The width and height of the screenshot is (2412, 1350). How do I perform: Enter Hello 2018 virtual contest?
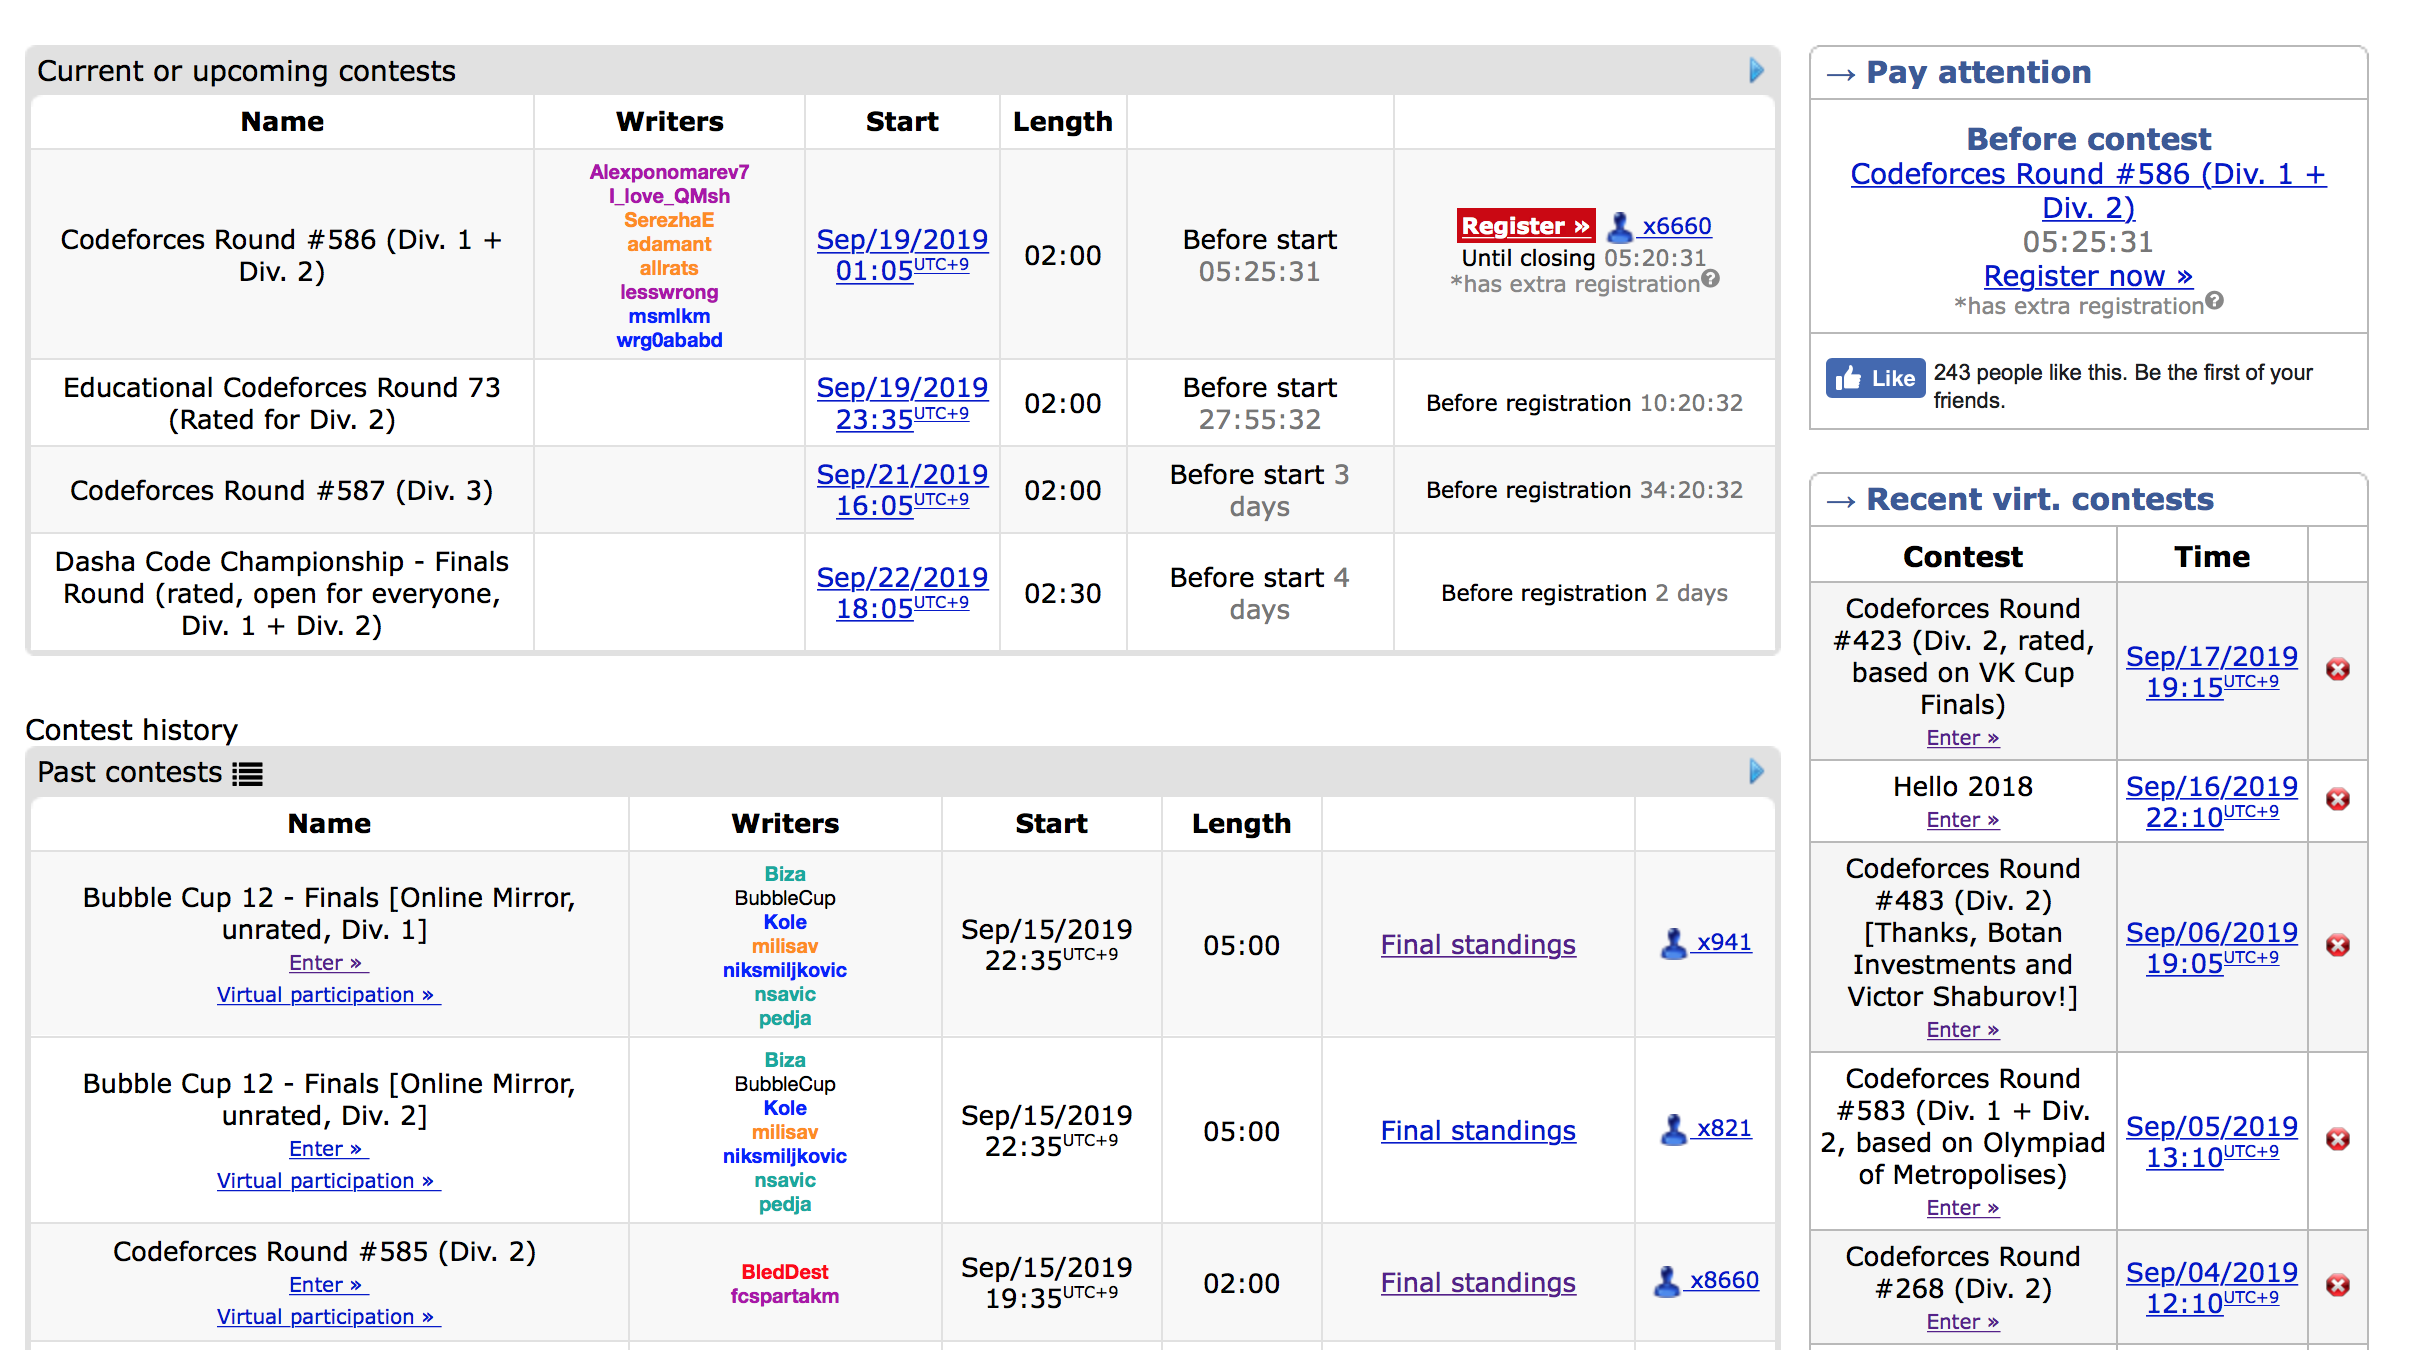(1962, 820)
